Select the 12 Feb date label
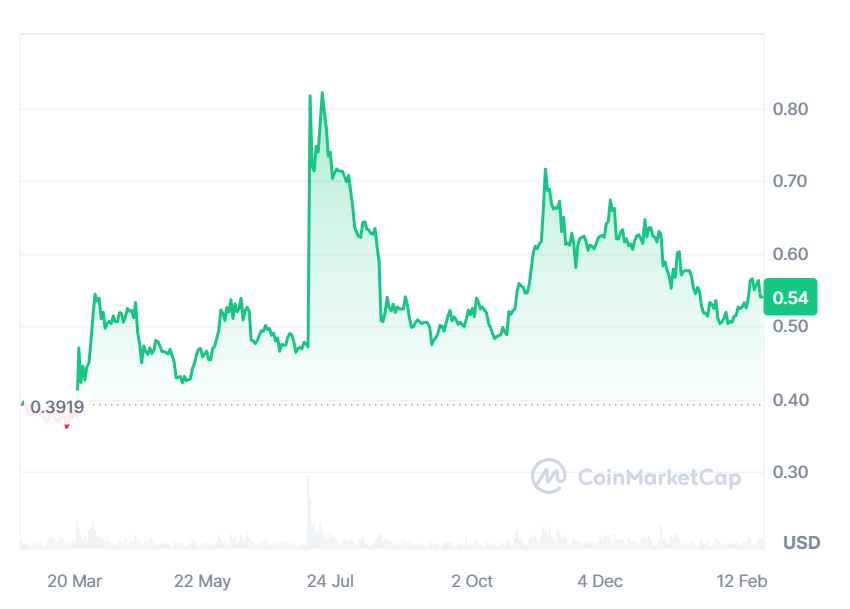850x609 pixels. (741, 581)
